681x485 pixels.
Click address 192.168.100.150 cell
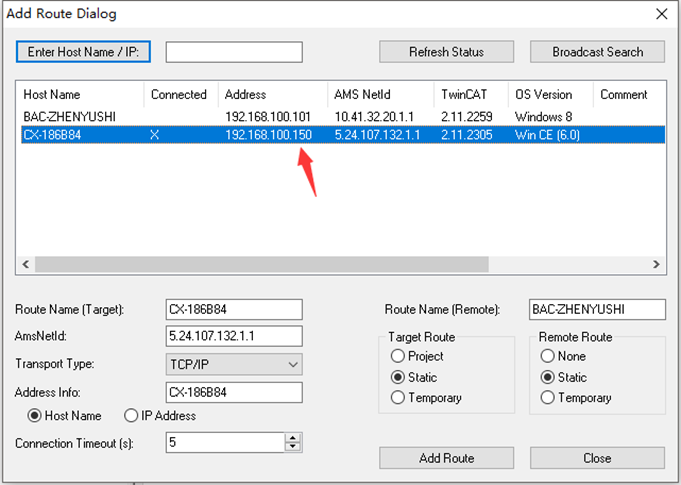pos(268,135)
